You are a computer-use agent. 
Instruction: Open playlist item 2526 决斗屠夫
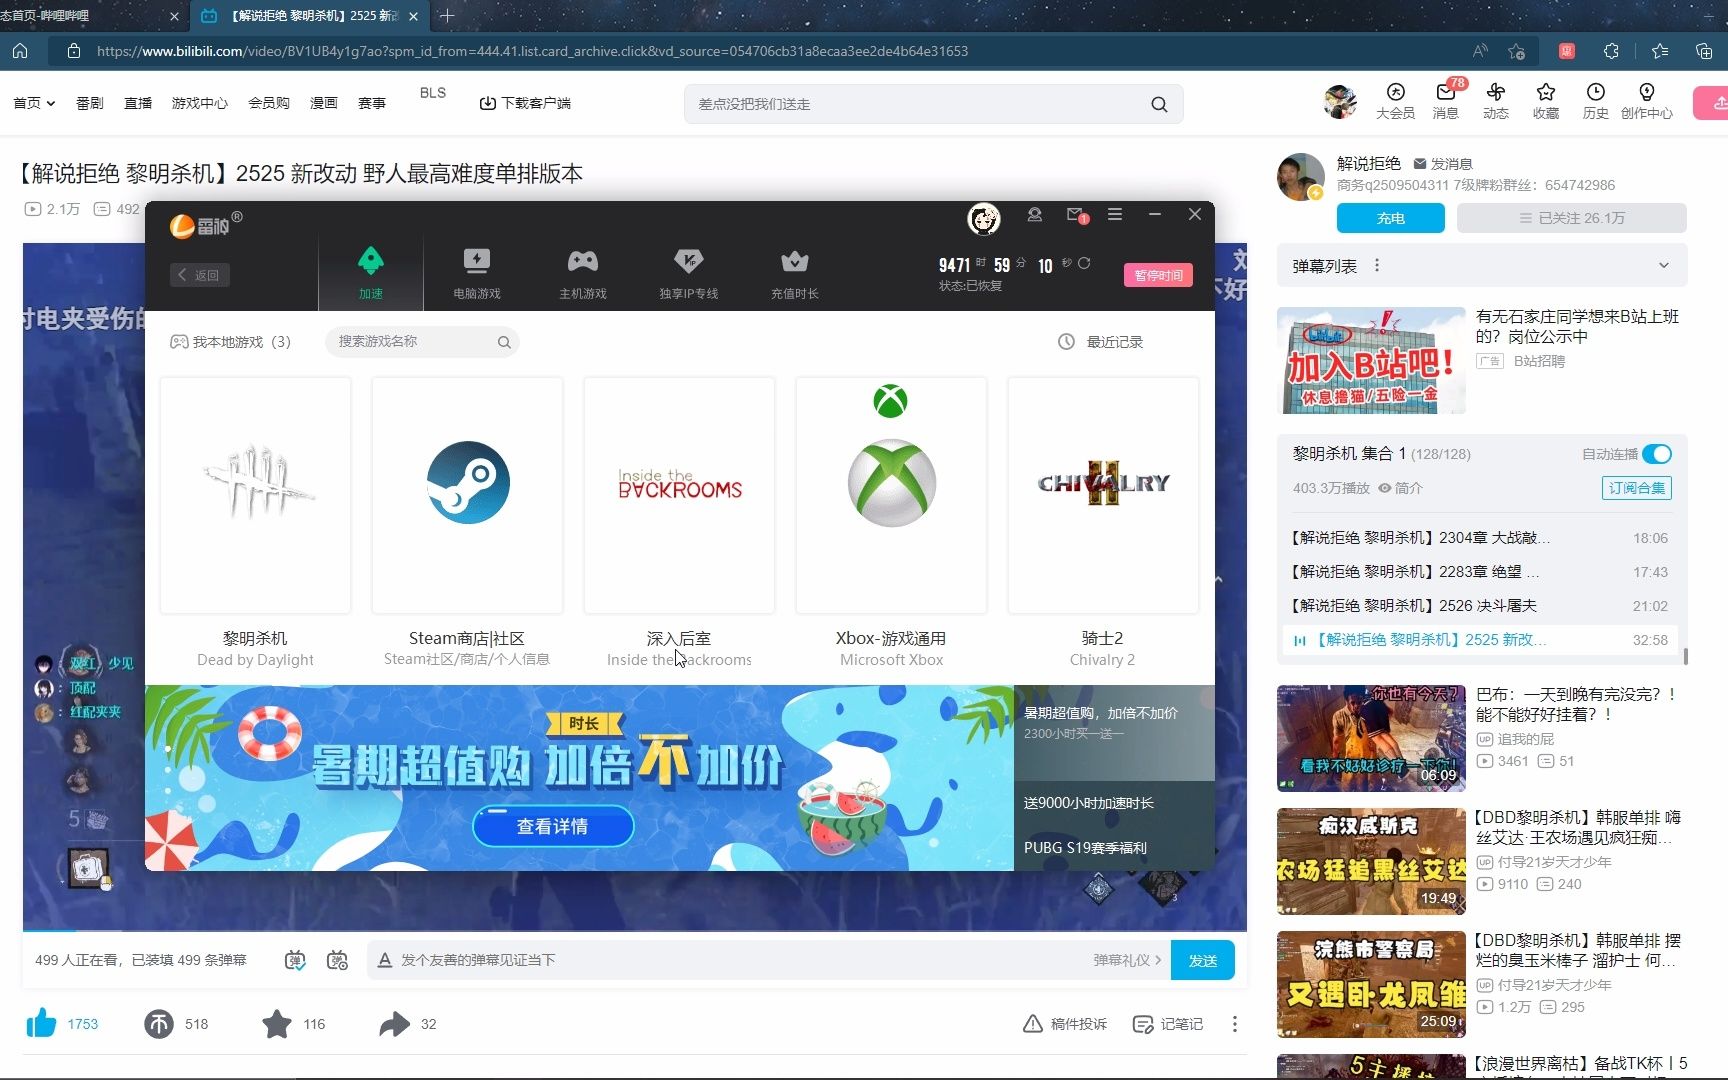(1480, 606)
